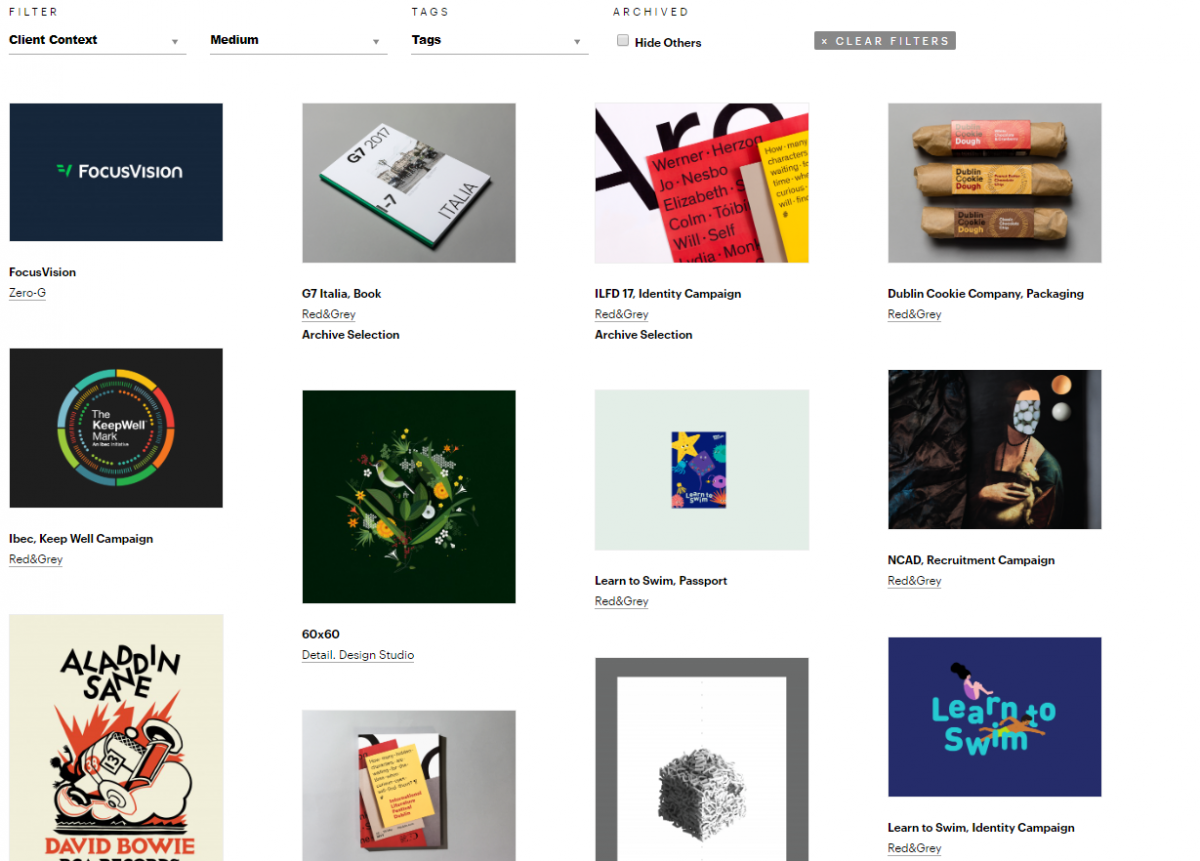Click the Red&Grey link under NCAD

(x=915, y=581)
